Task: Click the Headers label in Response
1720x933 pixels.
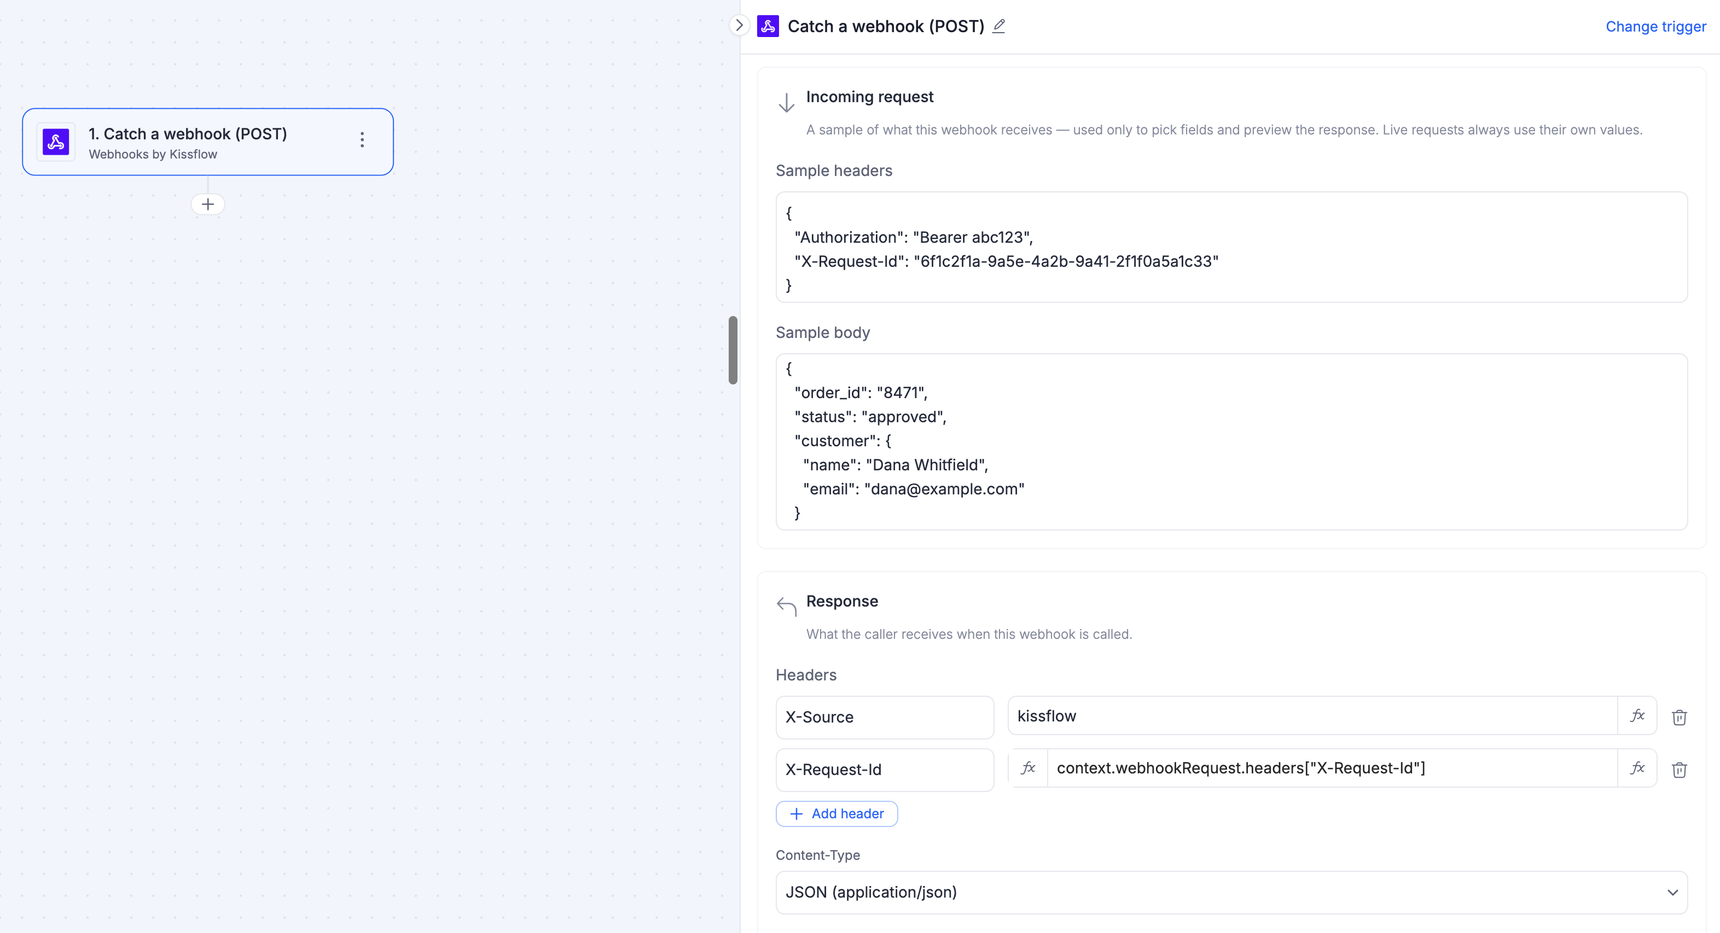Action: [806, 675]
